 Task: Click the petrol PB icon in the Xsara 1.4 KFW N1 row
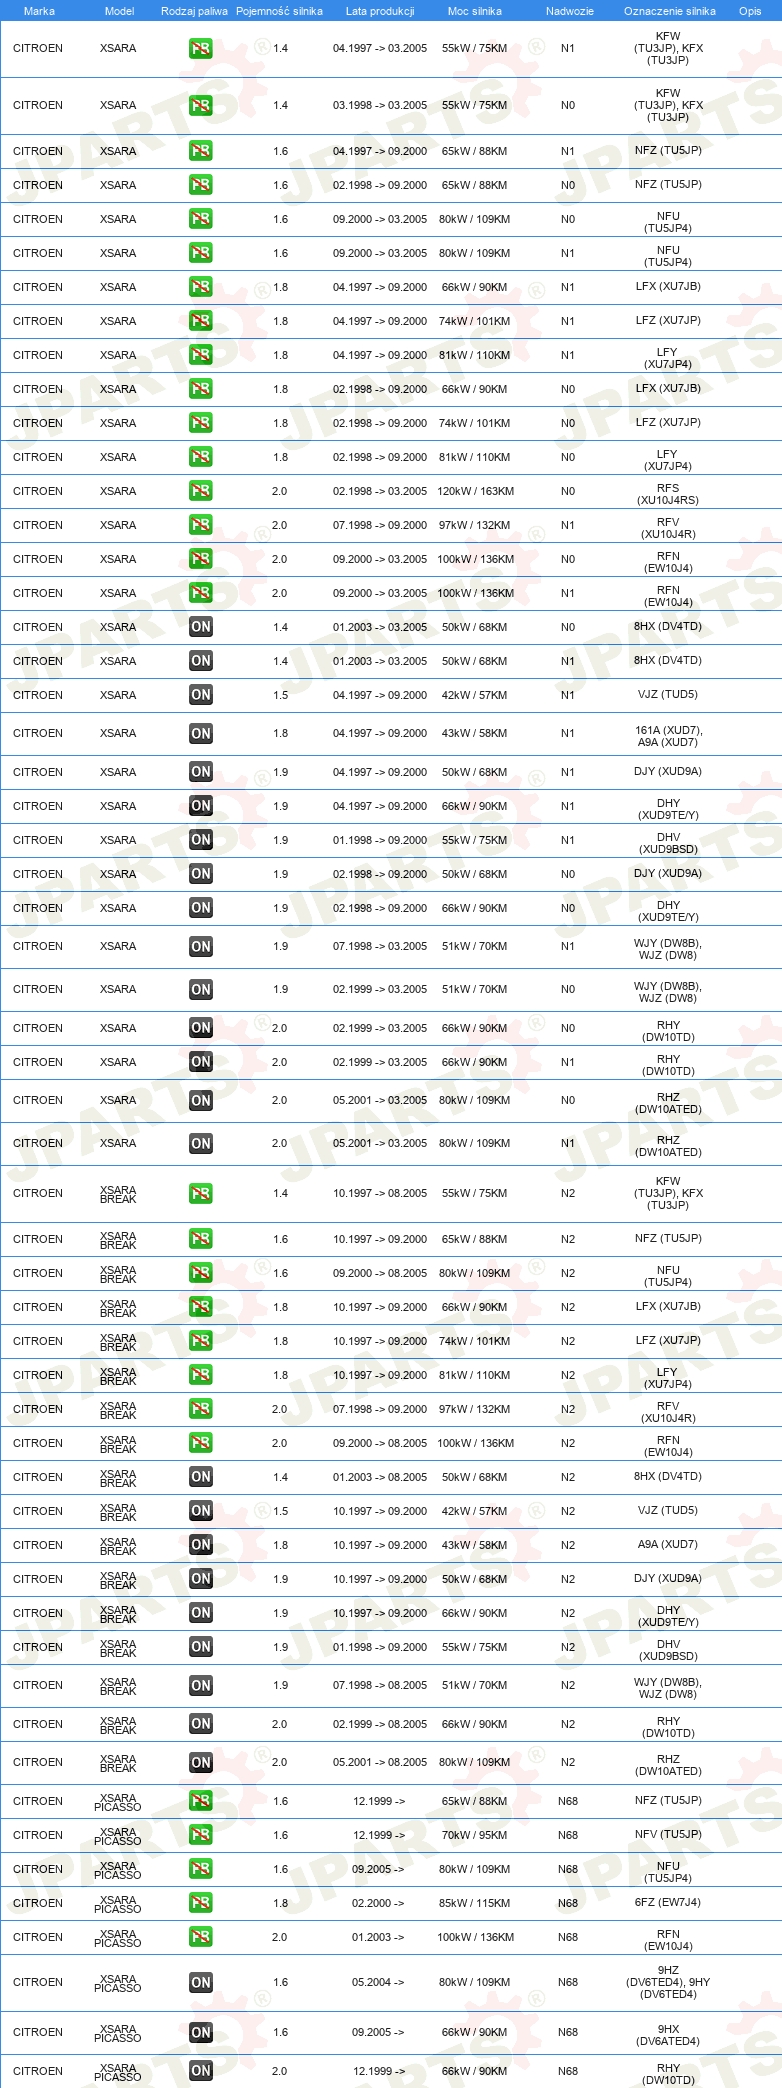point(201,48)
